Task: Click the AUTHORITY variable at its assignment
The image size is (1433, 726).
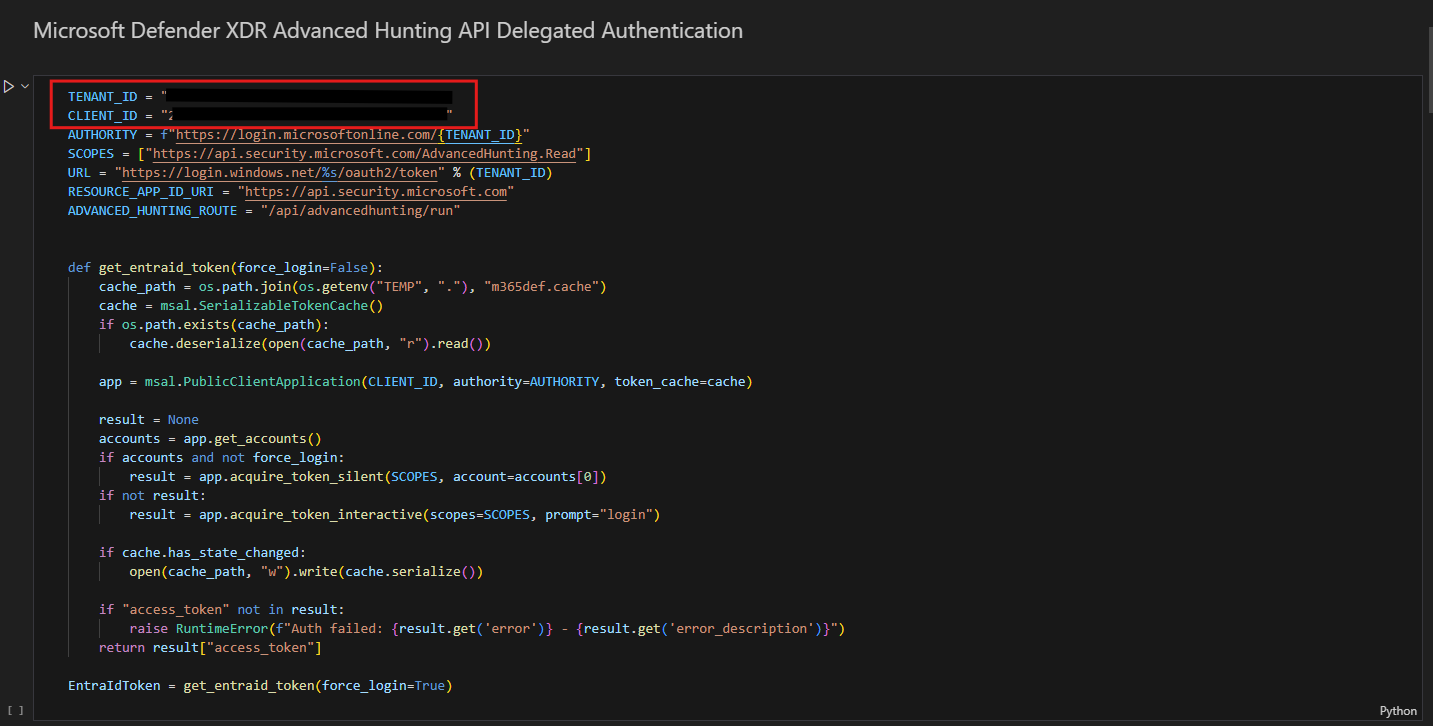Action: 102,135
